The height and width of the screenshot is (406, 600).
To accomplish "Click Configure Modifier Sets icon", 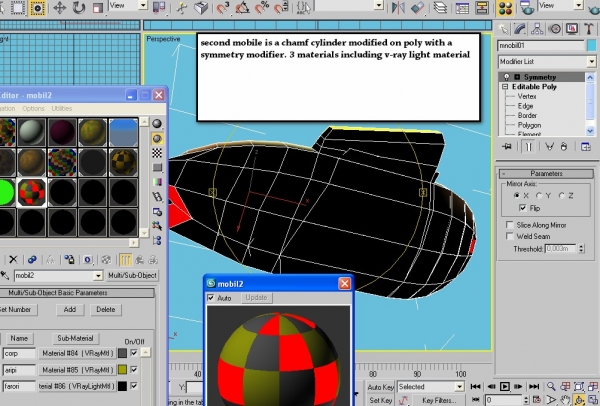I will [x=586, y=147].
